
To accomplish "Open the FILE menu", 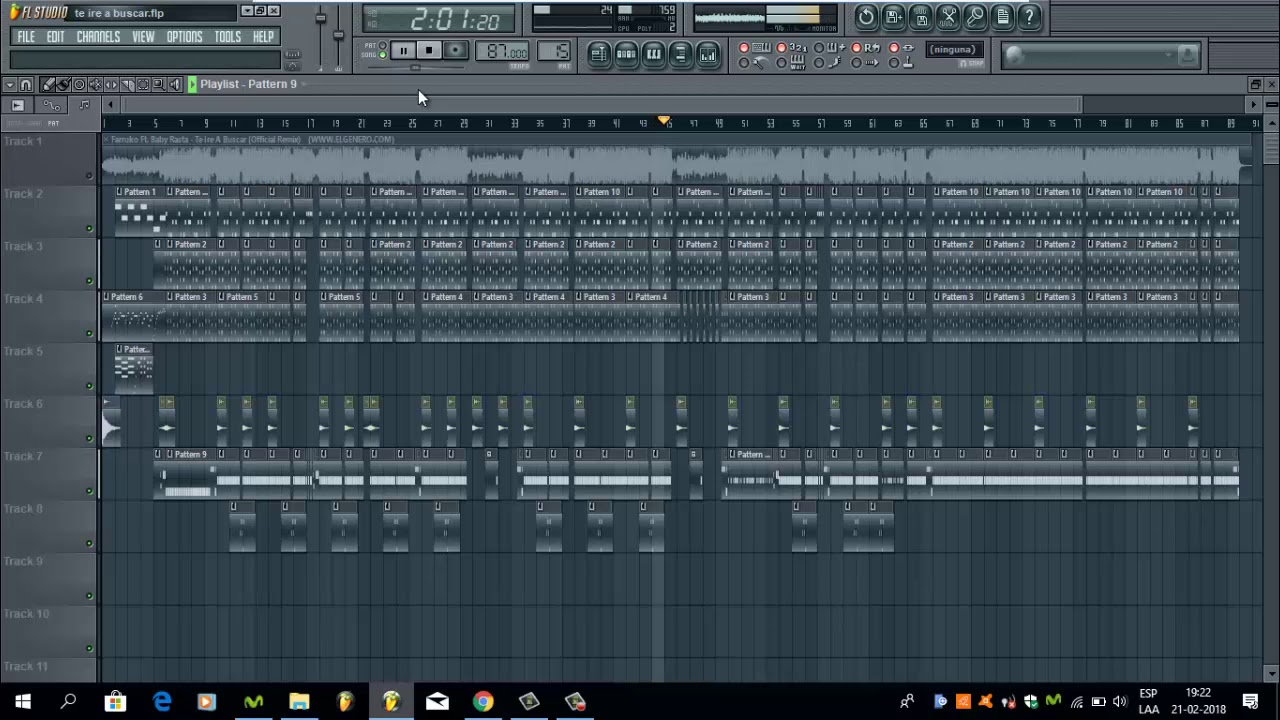I will (x=26, y=37).
